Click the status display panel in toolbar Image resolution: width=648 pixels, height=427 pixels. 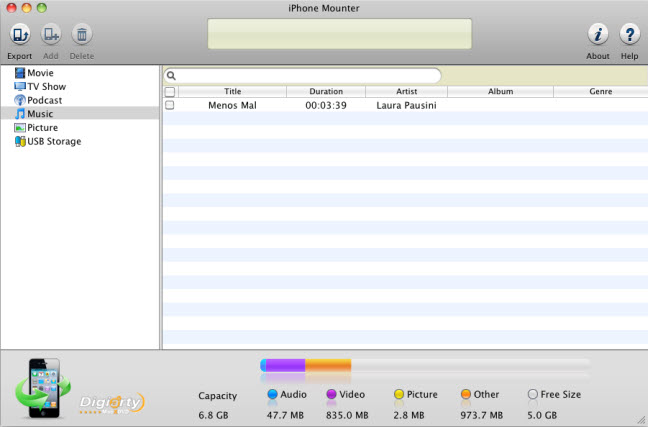(x=339, y=34)
